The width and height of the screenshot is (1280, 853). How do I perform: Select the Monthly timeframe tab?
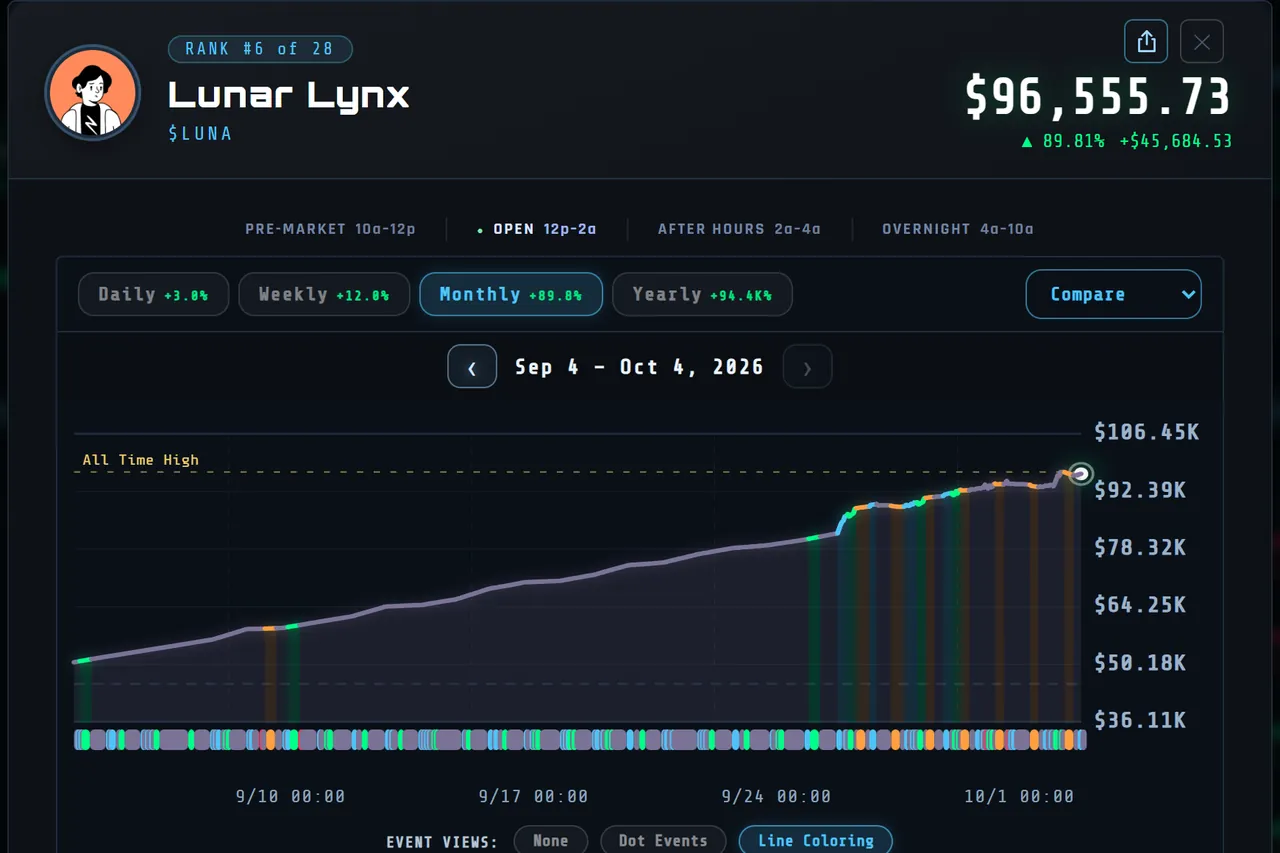[511, 294]
